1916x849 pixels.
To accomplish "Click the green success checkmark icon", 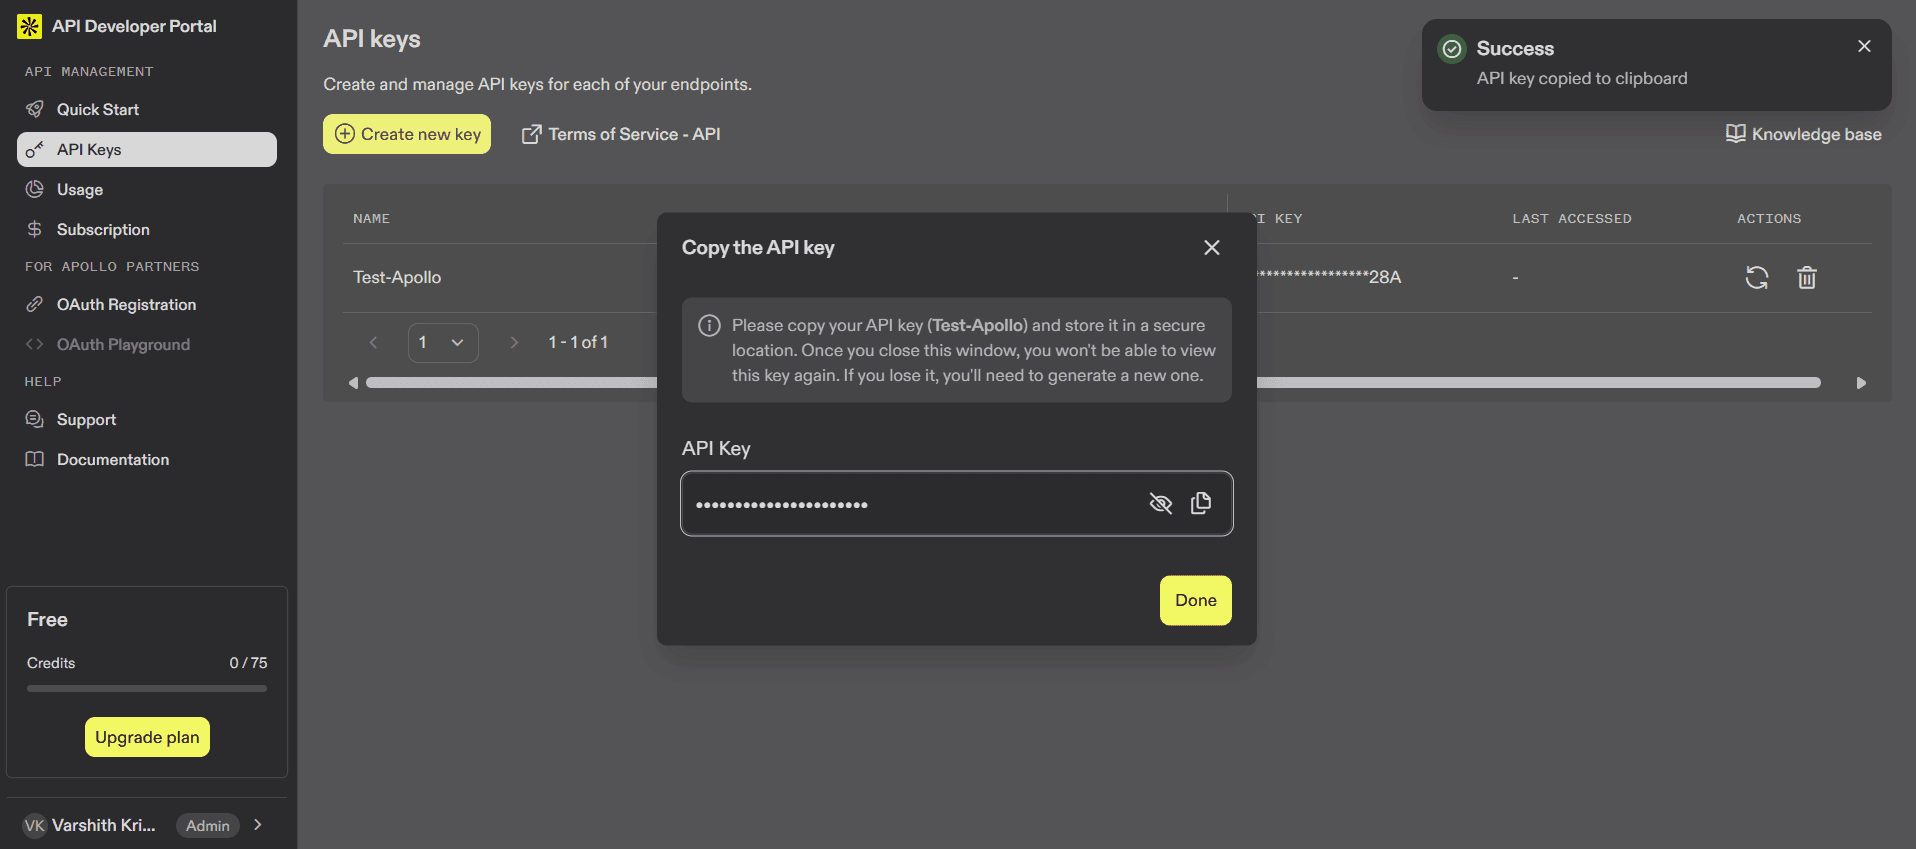I will coord(1452,48).
